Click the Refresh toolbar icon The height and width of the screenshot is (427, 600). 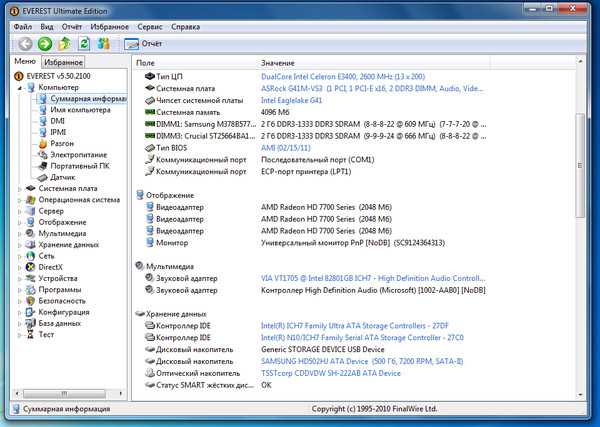pyautogui.click(x=84, y=44)
